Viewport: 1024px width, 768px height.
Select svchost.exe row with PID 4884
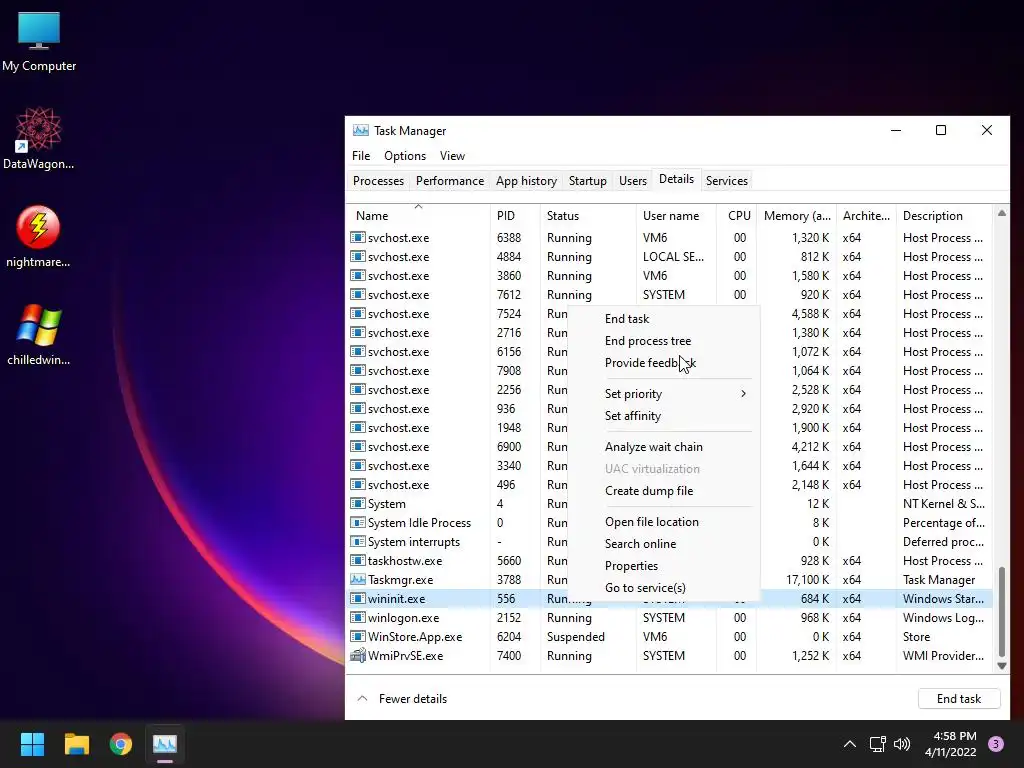click(670, 257)
